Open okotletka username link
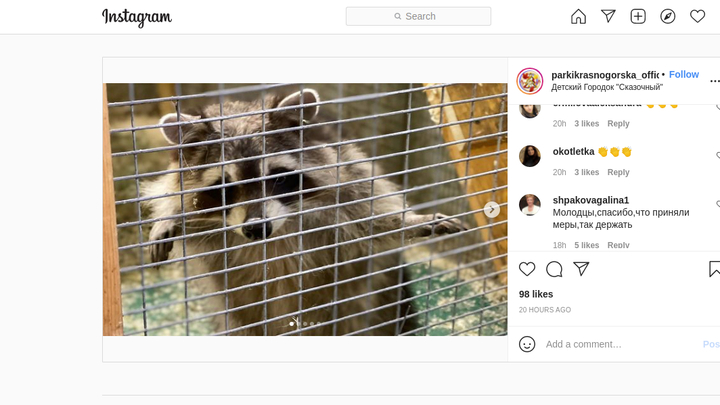 (x=574, y=152)
